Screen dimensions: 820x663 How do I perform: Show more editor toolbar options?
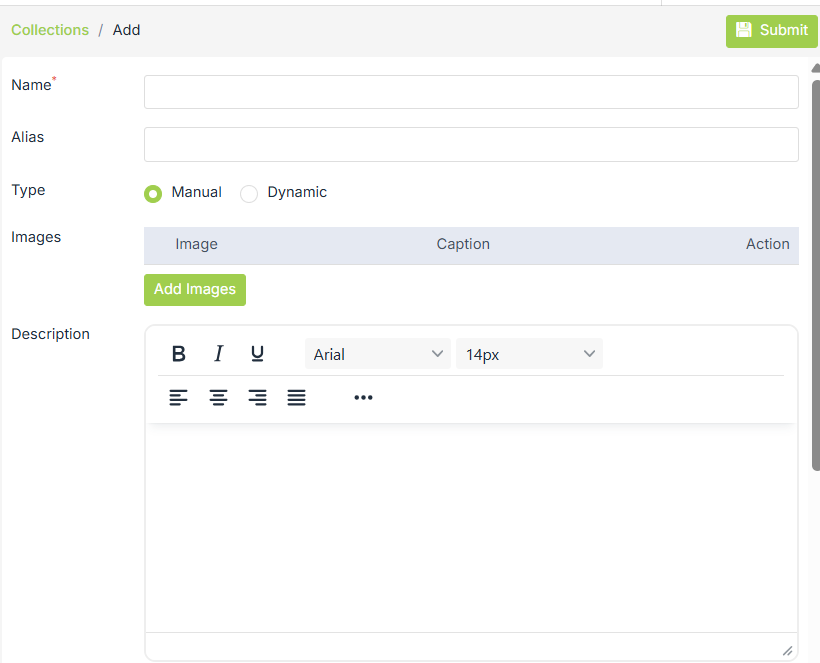363,398
